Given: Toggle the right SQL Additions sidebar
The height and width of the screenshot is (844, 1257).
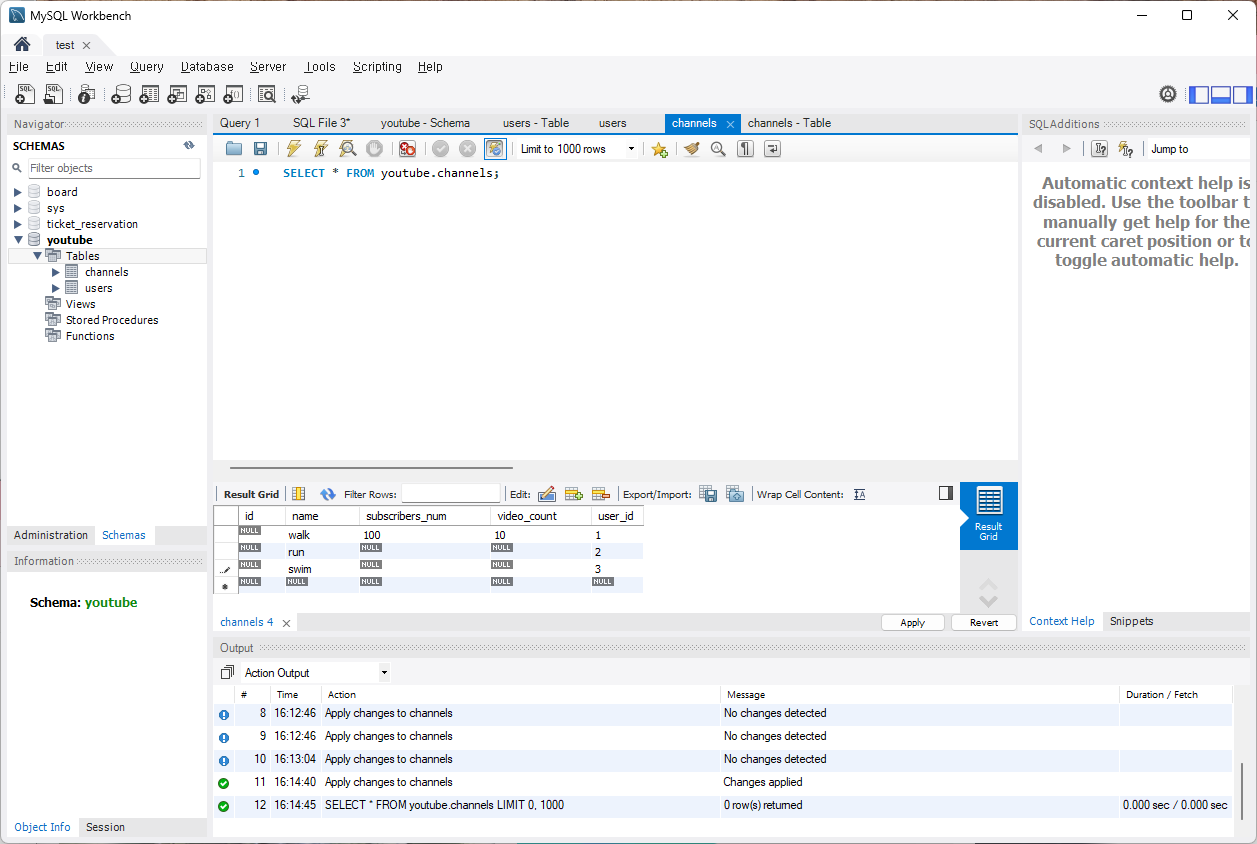Looking at the screenshot, I should (1242, 95).
